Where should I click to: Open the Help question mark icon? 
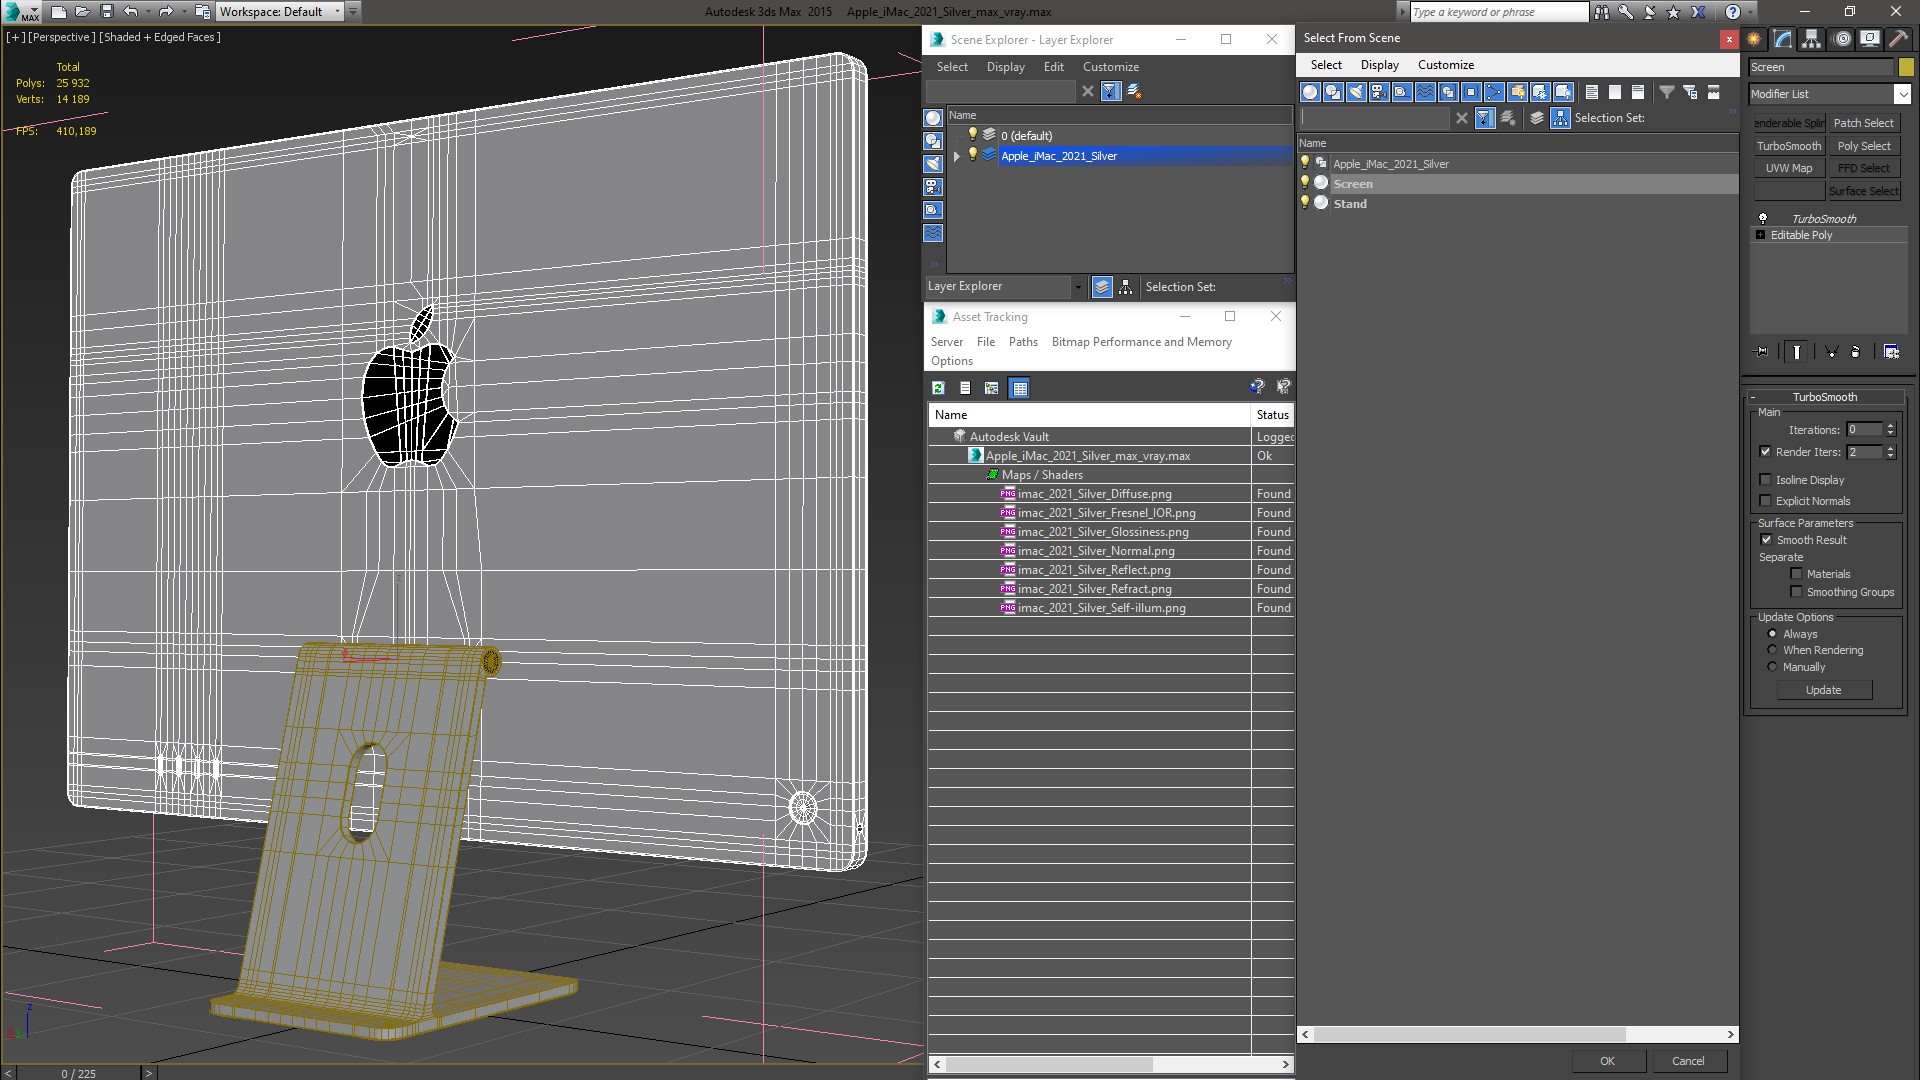[1733, 12]
